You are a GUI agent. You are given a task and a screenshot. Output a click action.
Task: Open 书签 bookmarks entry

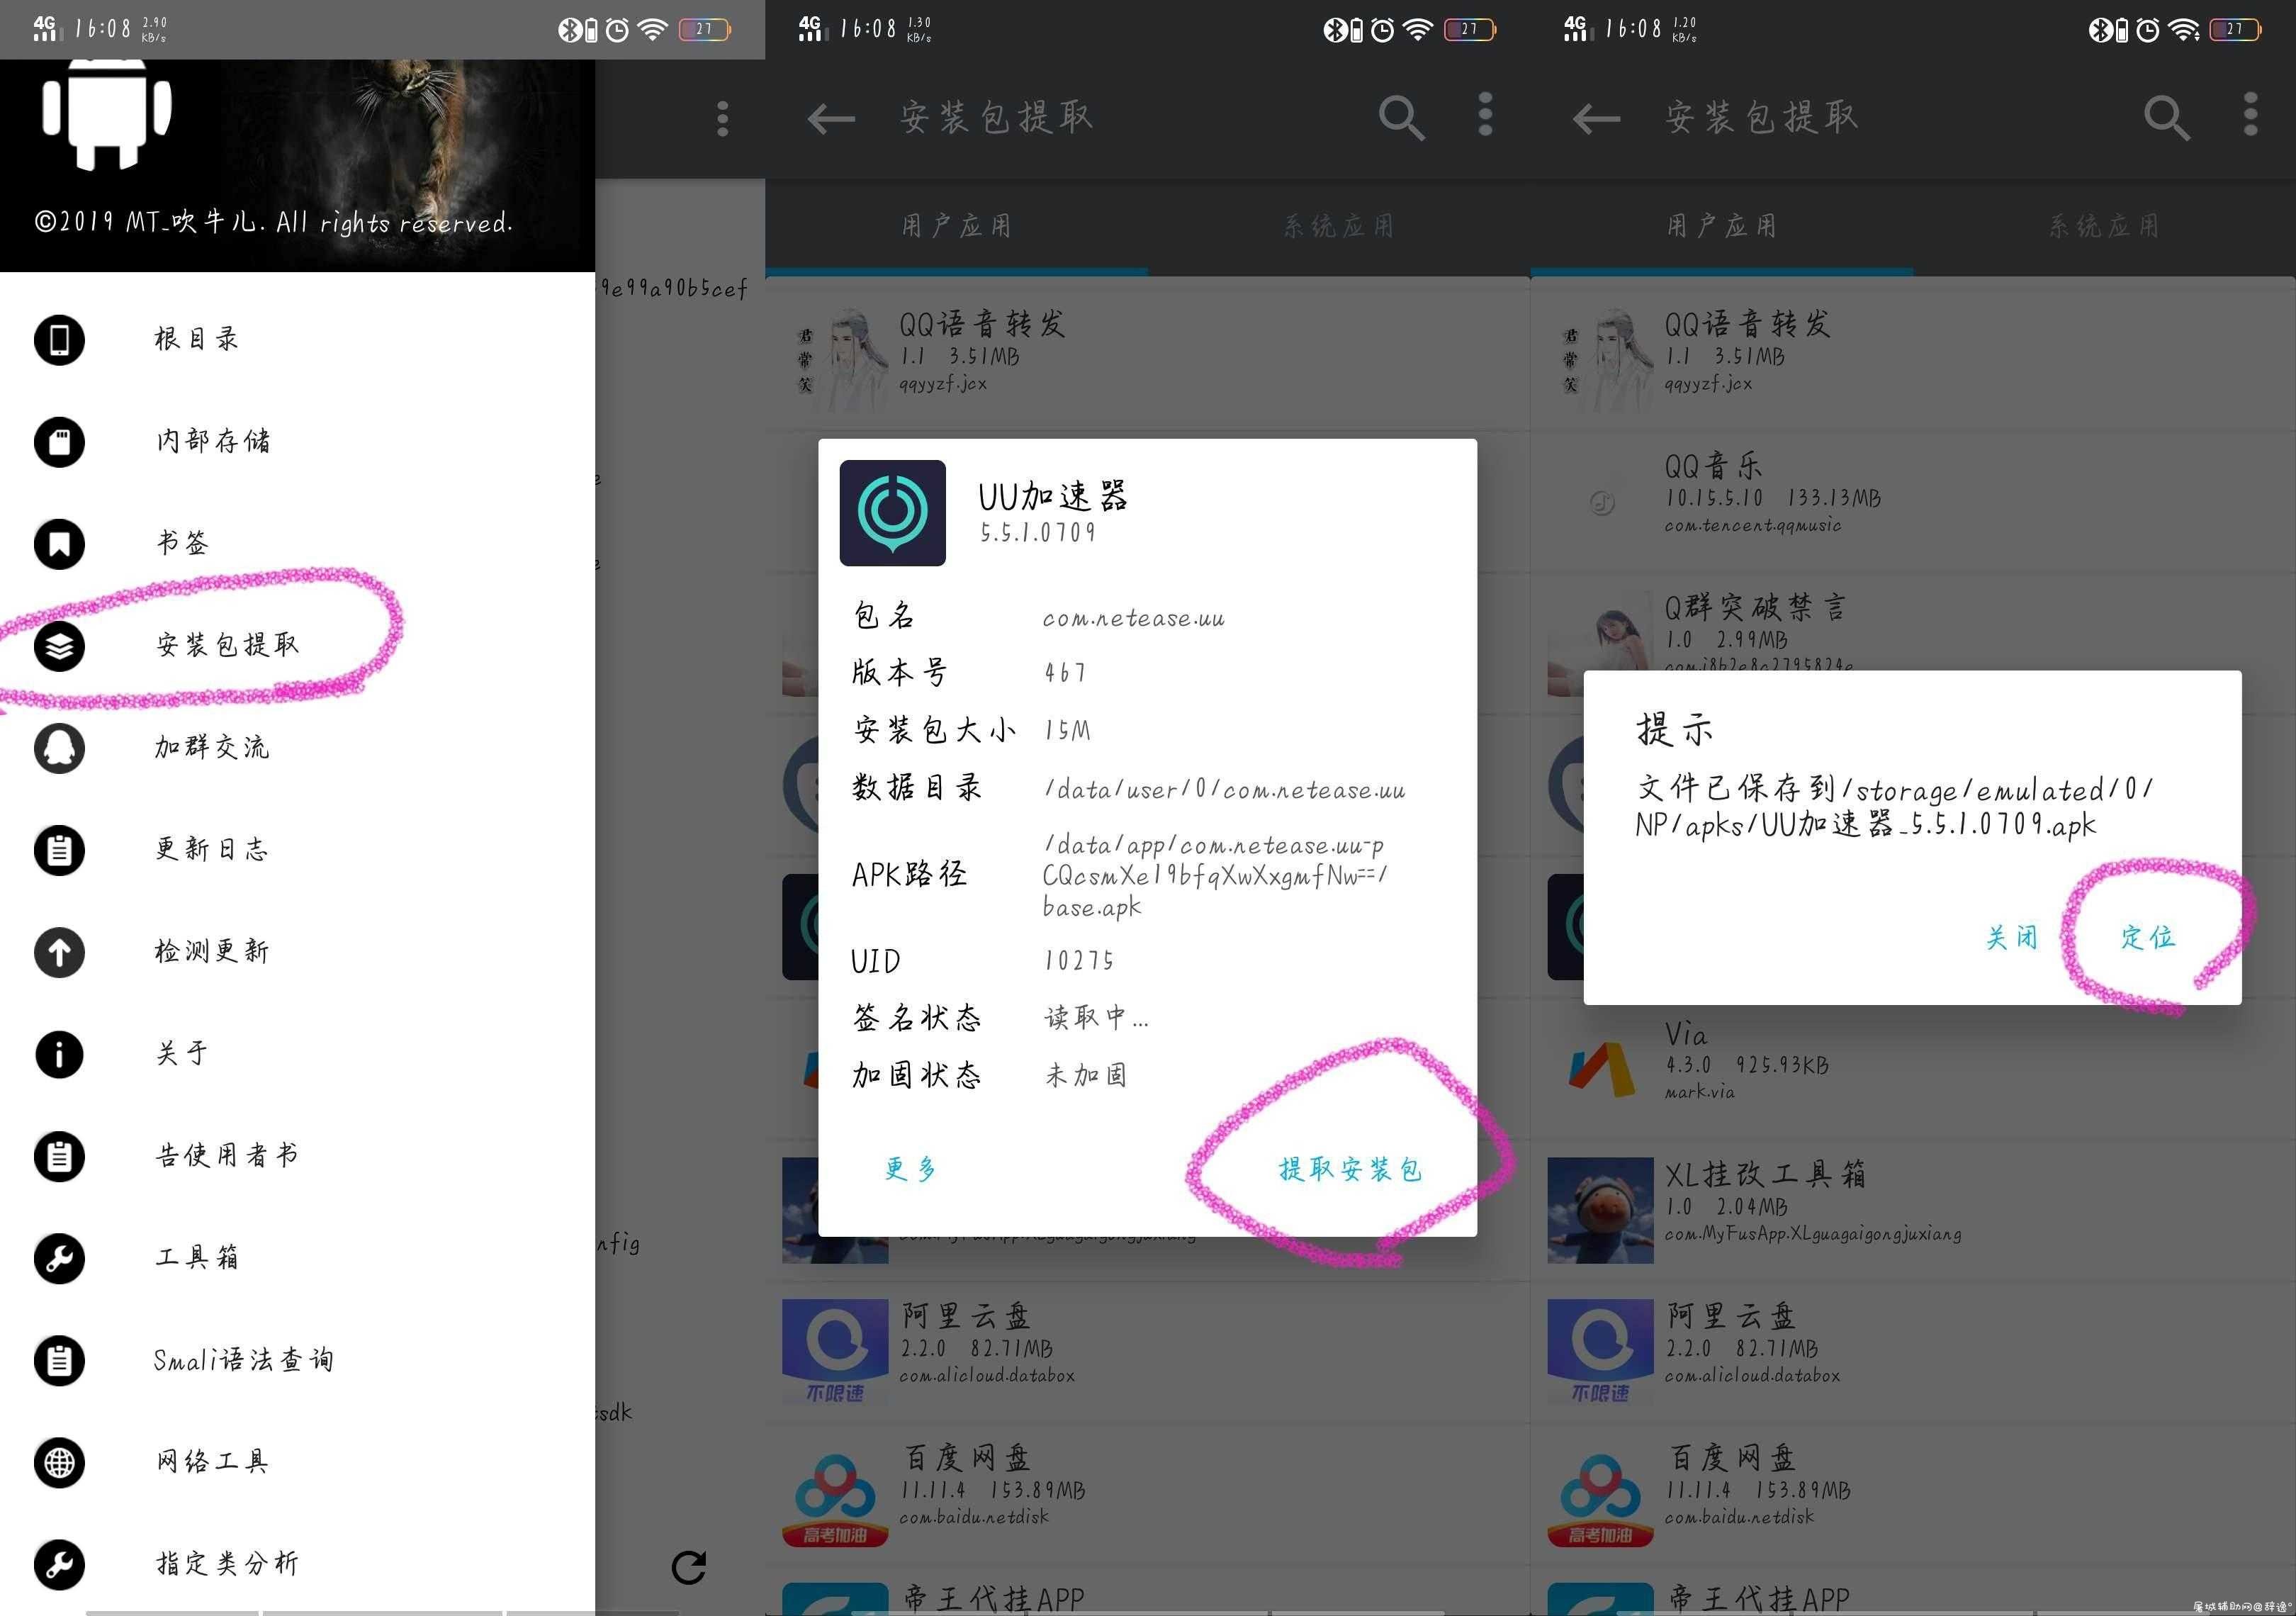(x=297, y=544)
